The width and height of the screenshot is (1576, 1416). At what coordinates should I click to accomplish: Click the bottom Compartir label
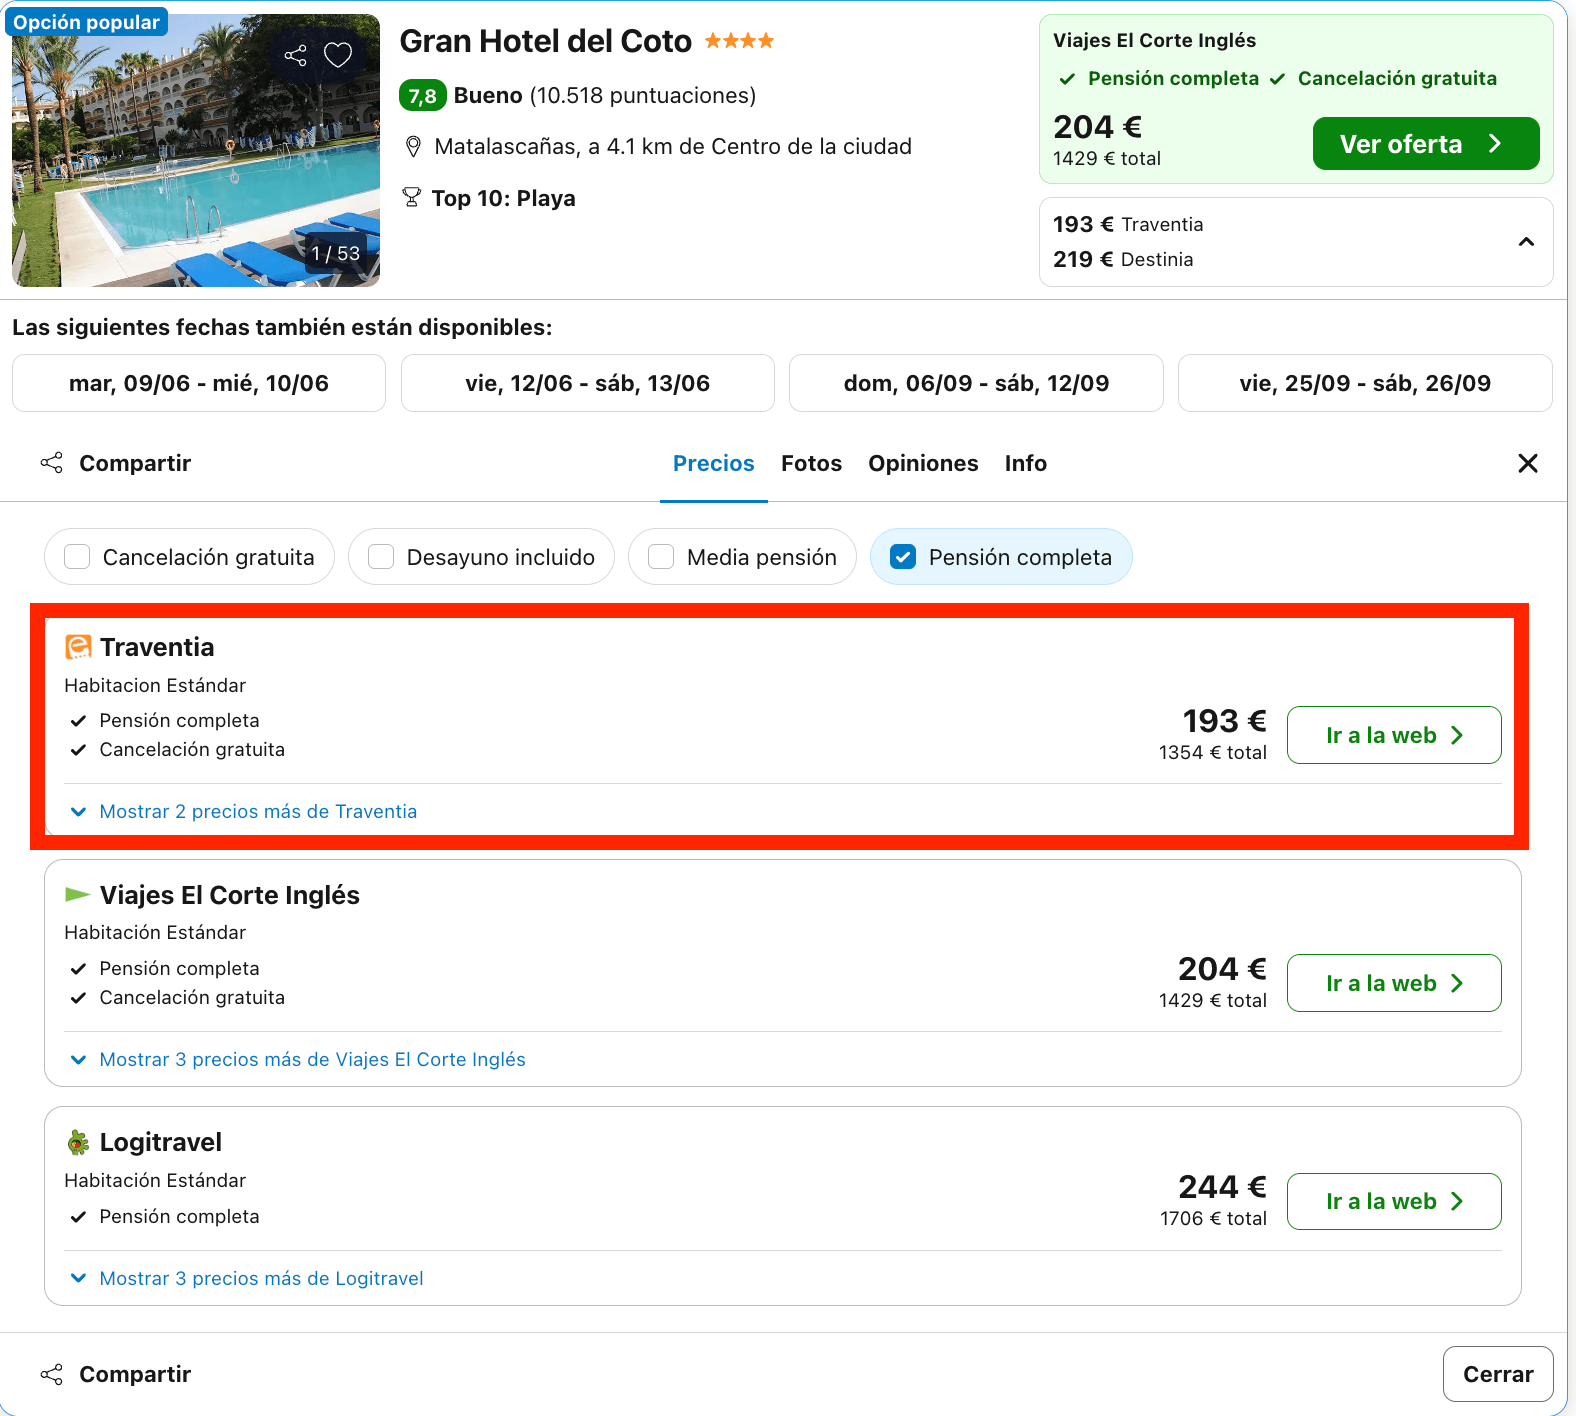[135, 1374]
